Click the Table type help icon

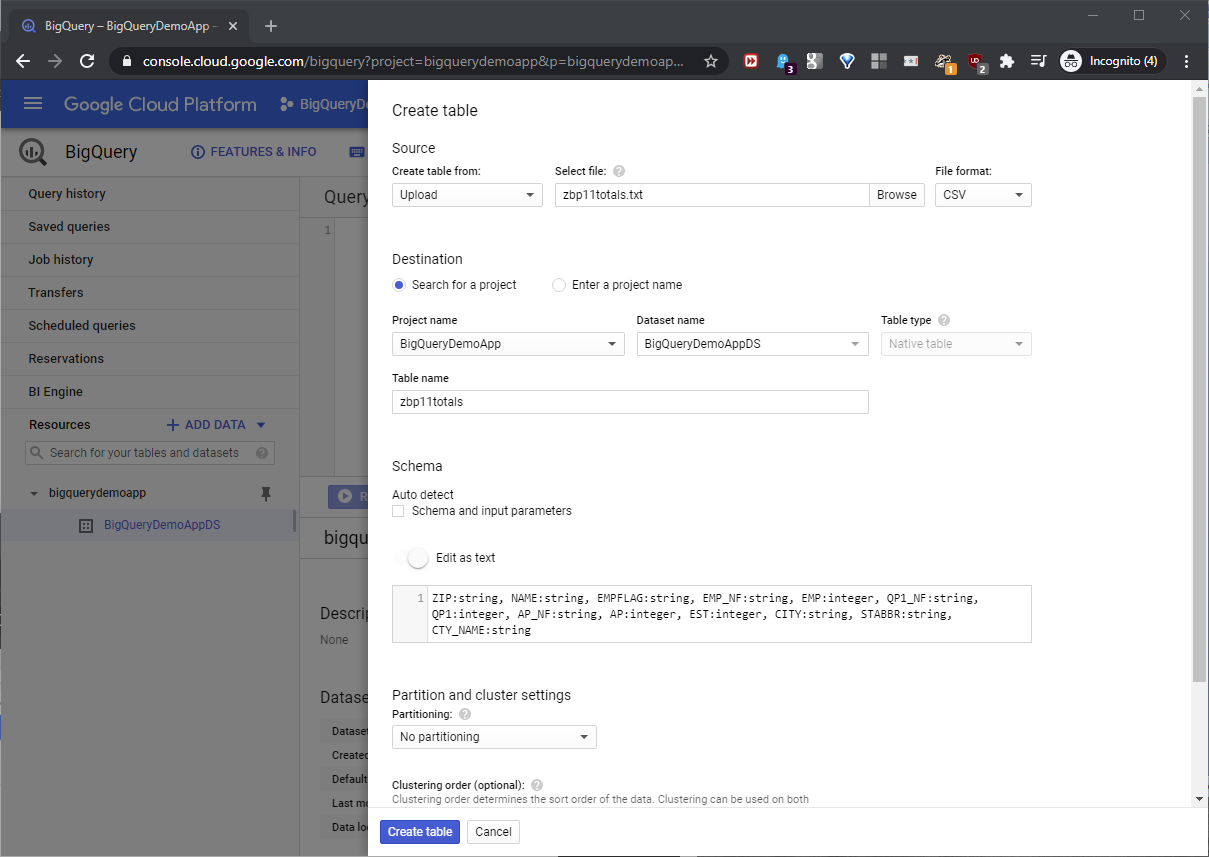coord(944,320)
